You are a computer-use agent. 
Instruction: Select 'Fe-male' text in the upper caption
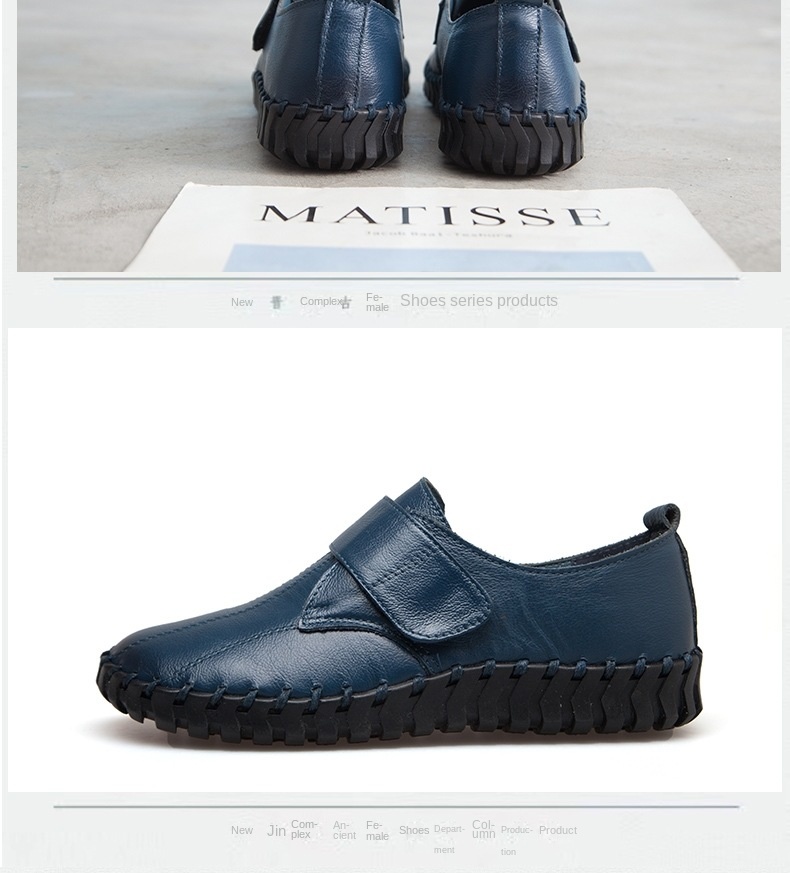[377, 302]
